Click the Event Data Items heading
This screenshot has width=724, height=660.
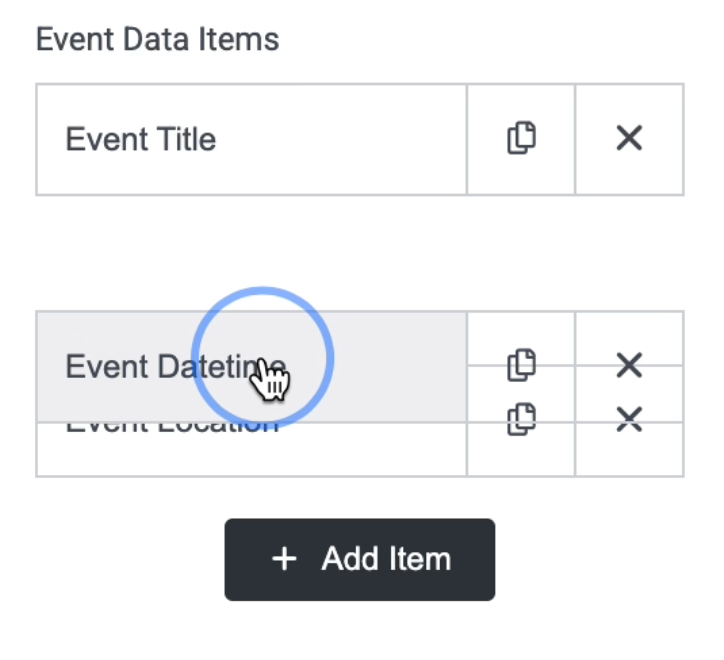pyautogui.click(x=157, y=40)
